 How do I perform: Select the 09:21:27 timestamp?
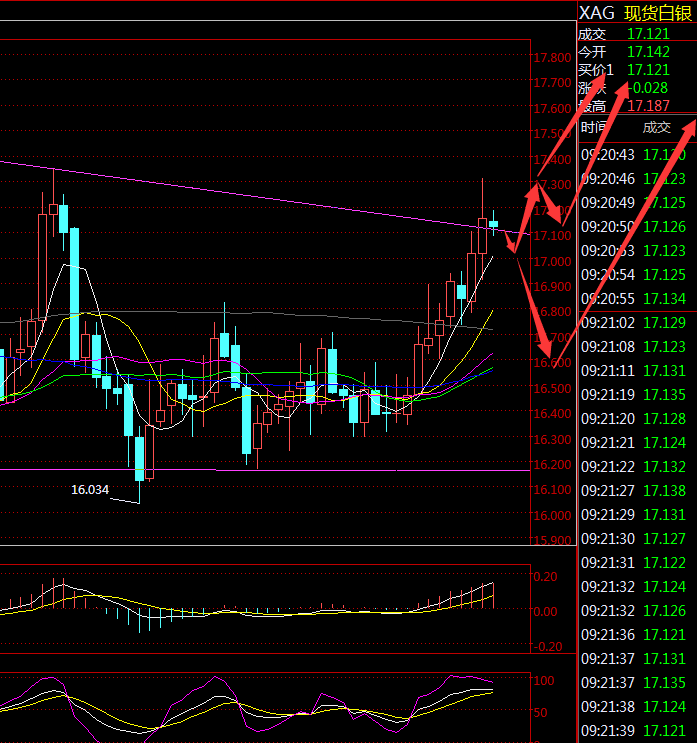tap(608, 490)
